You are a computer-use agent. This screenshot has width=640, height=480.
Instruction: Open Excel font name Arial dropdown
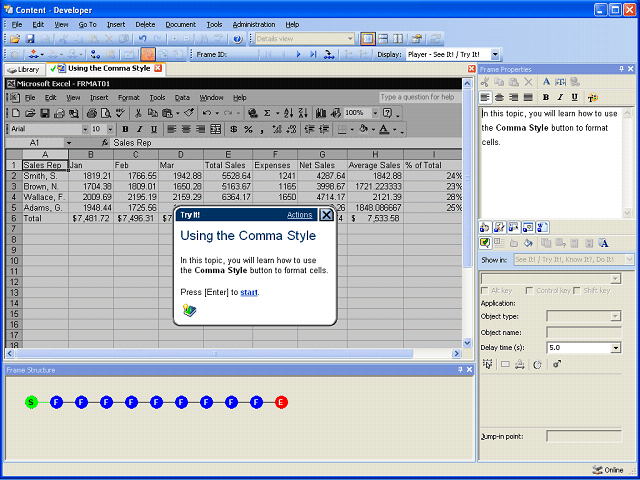pyautogui.click(x=85, y=129)
